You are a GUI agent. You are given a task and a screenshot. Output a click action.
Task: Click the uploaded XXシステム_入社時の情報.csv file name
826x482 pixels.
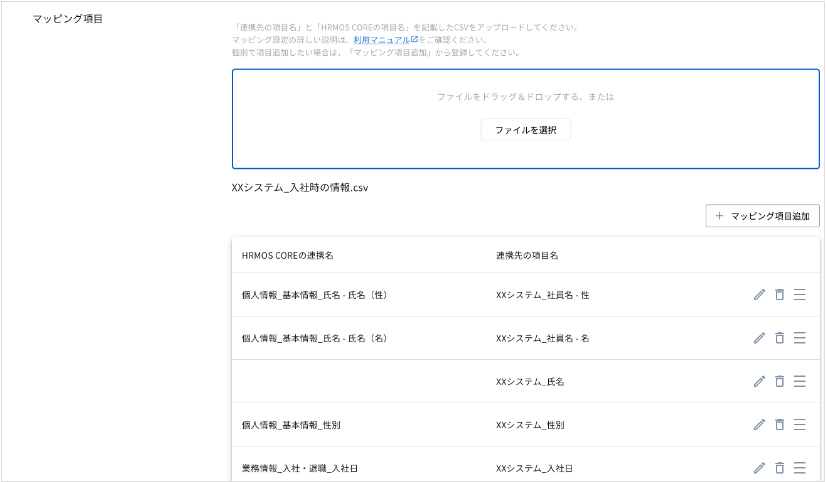point(301,187)
